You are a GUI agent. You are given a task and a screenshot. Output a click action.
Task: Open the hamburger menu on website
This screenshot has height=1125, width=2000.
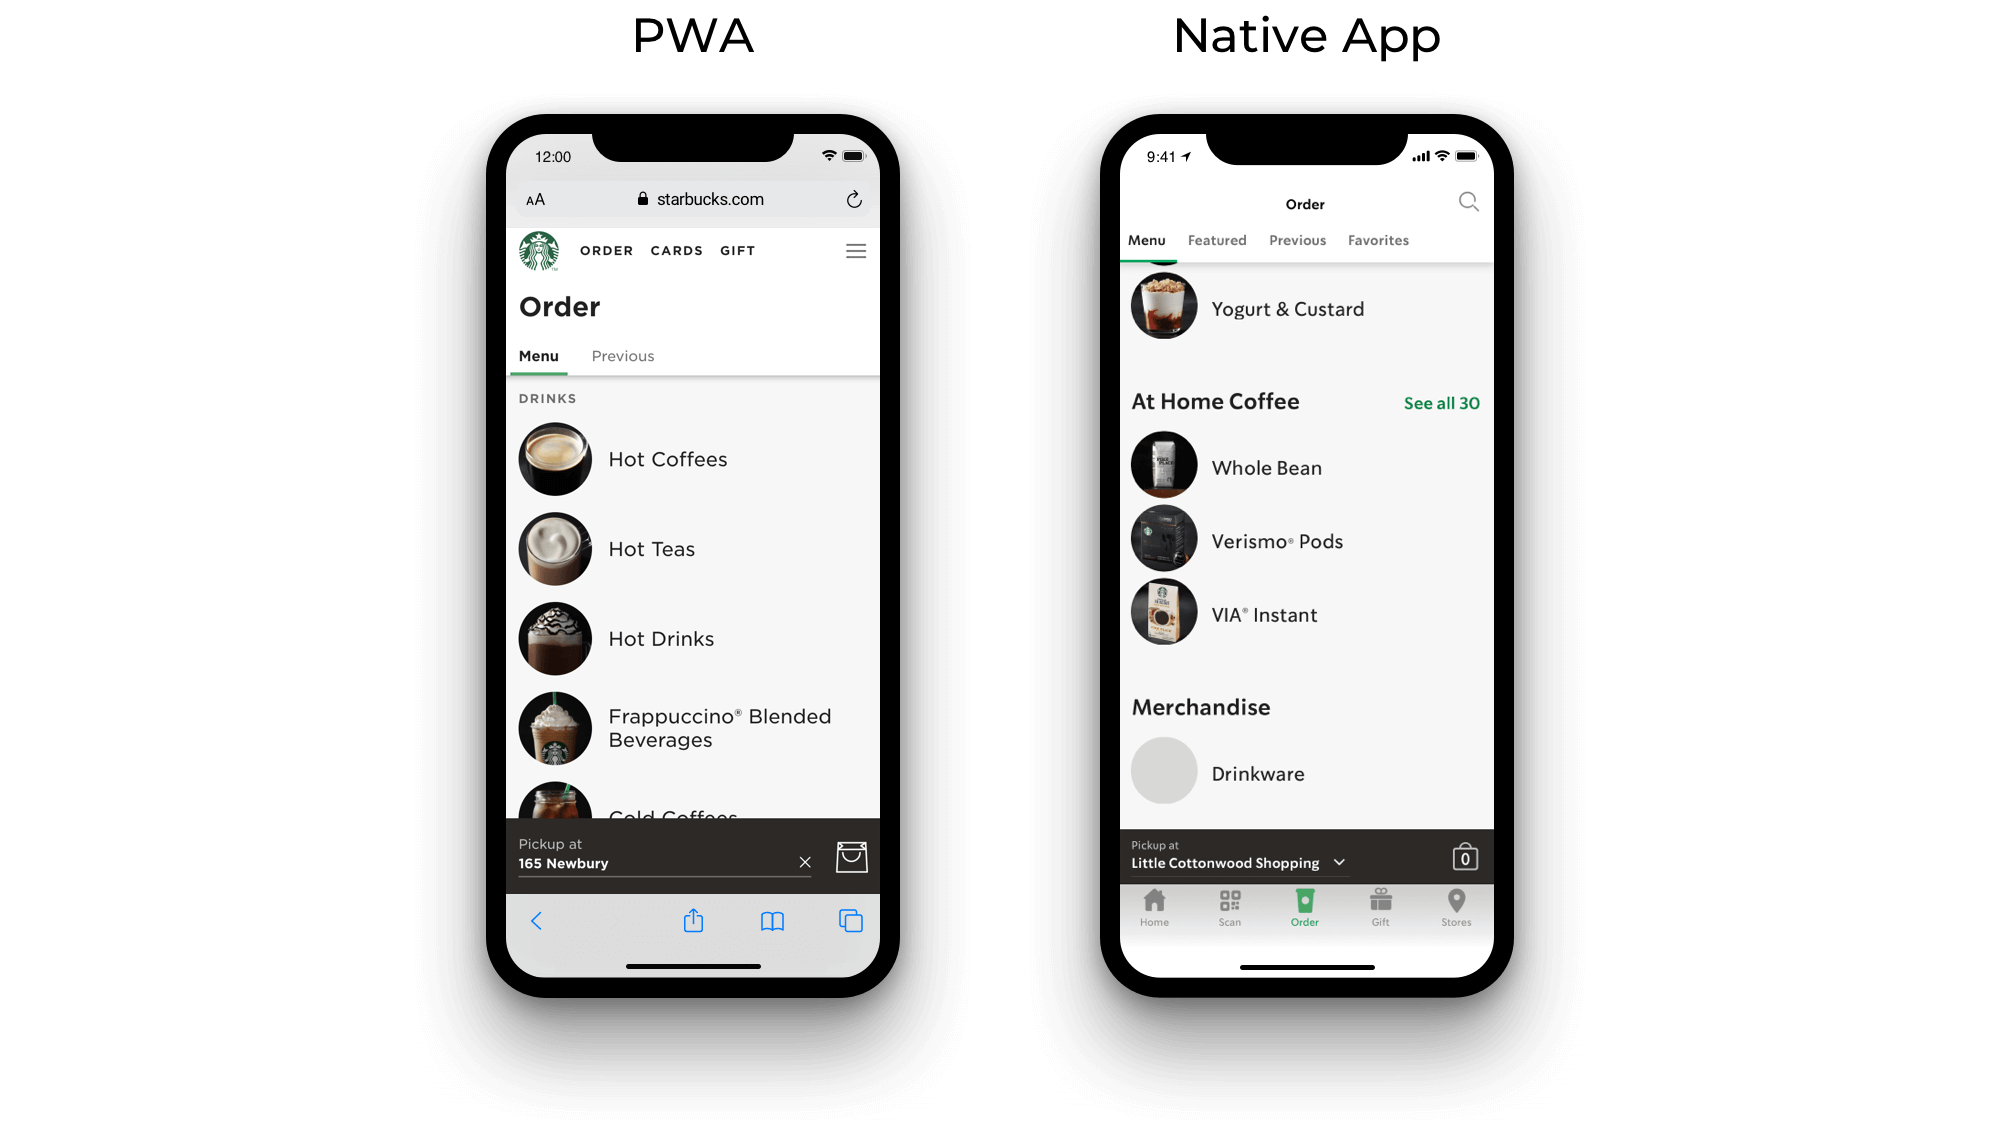(854, 249)
